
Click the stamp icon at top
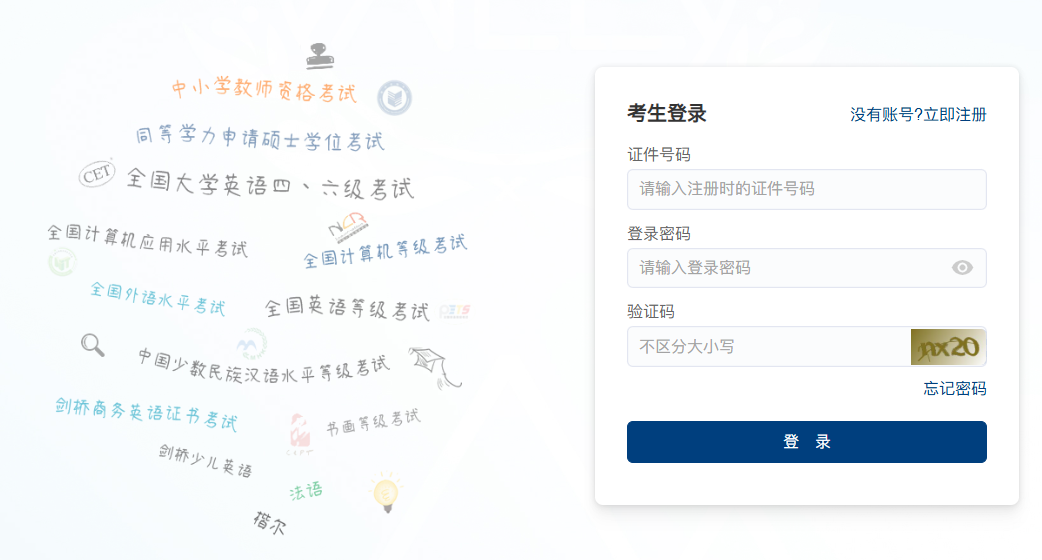(x=320, y=56)
